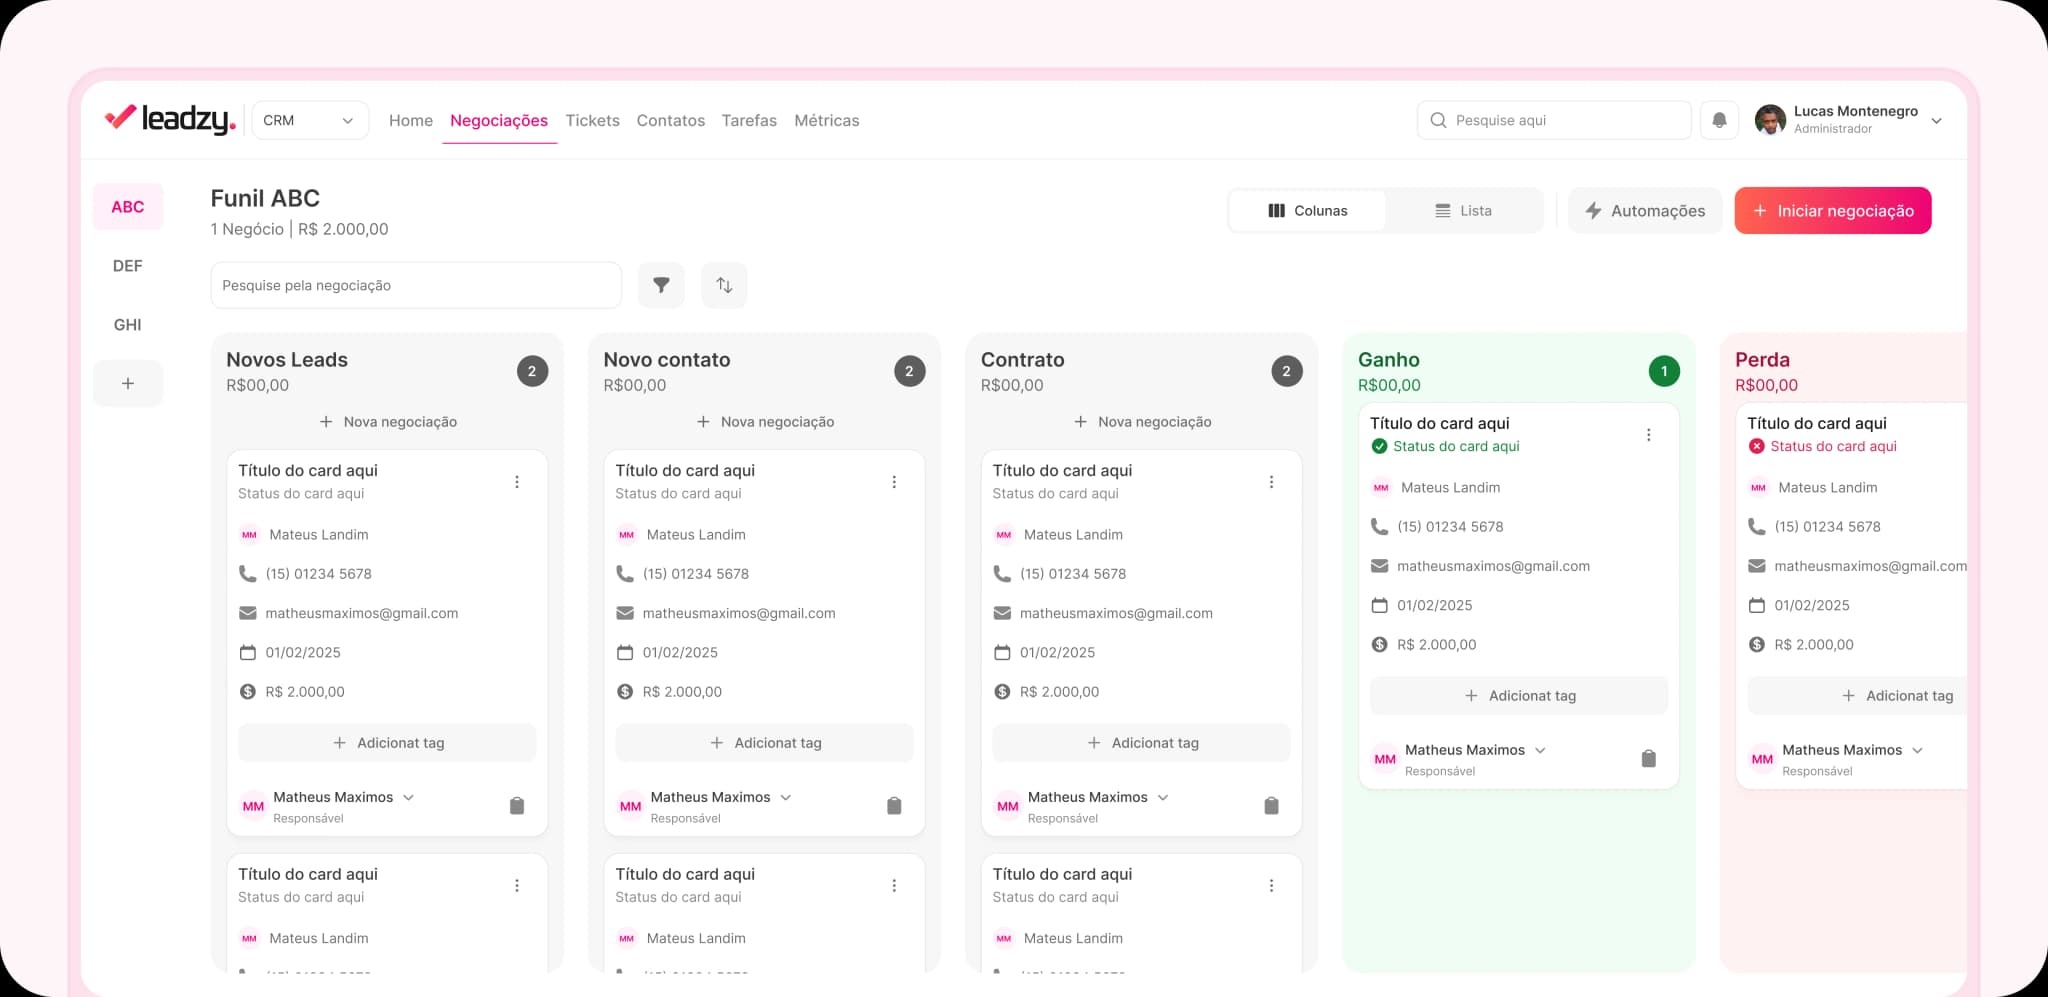2048x997 pixels.
Task: Switch to Lista view
Action: click(x=1464, y=210)
